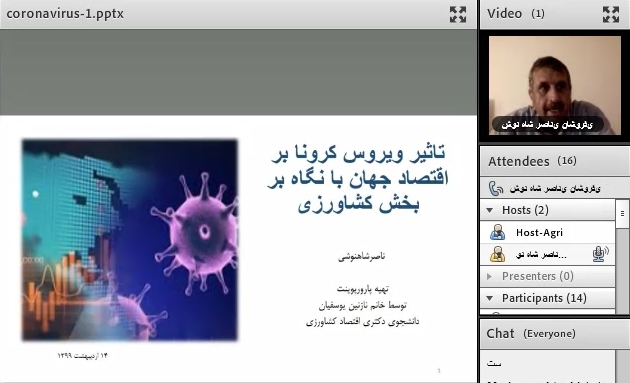This screenshot has width=630, height=383.
Task: Click the first chat message line
Action: coord(494,364)
